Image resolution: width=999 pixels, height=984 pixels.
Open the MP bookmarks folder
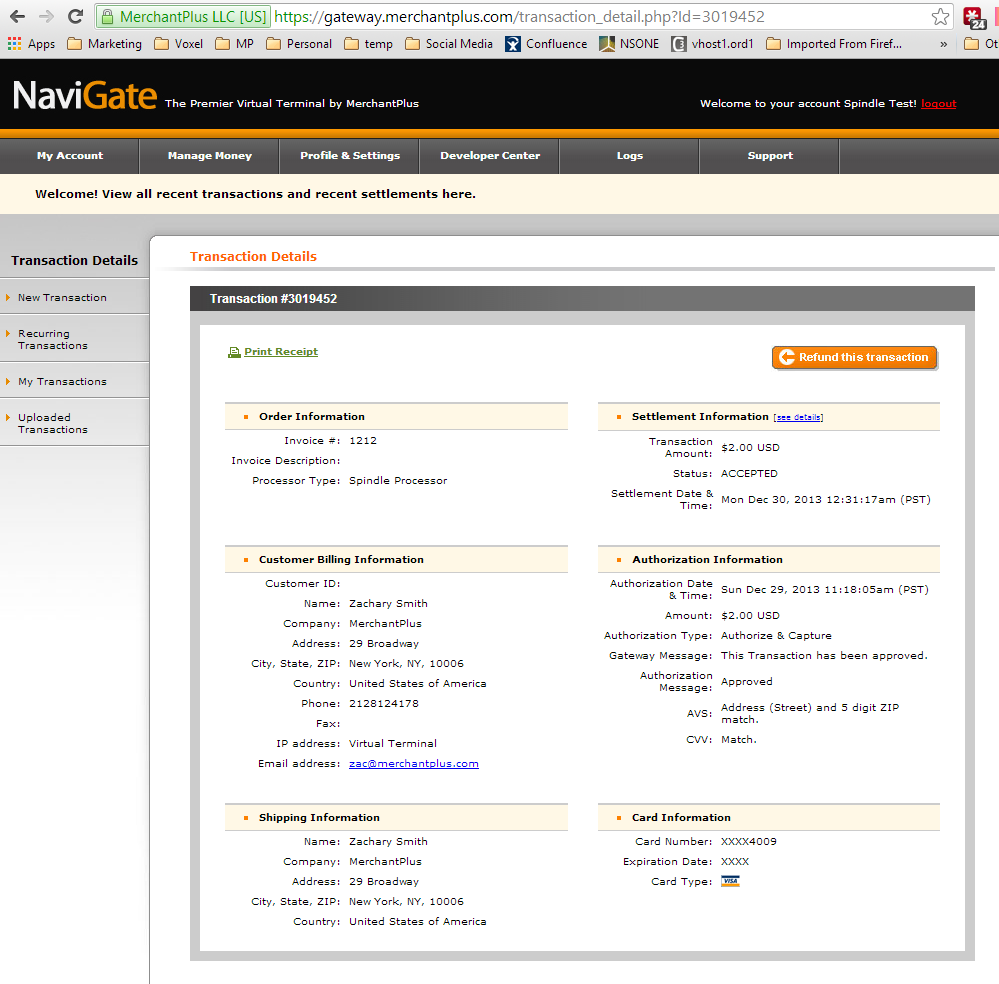coord(234,44)
